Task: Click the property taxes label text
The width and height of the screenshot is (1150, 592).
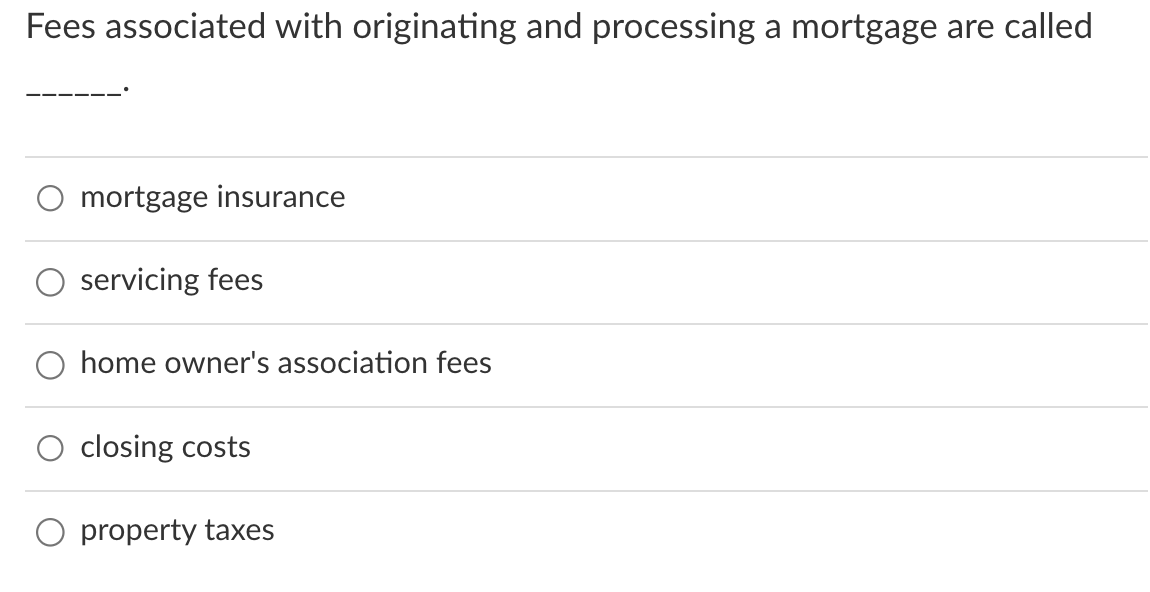Action: point(177,531)
